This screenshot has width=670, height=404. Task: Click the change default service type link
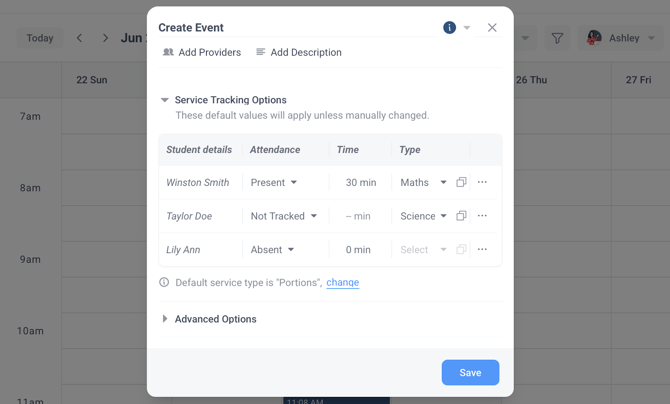tap(342, 283)
